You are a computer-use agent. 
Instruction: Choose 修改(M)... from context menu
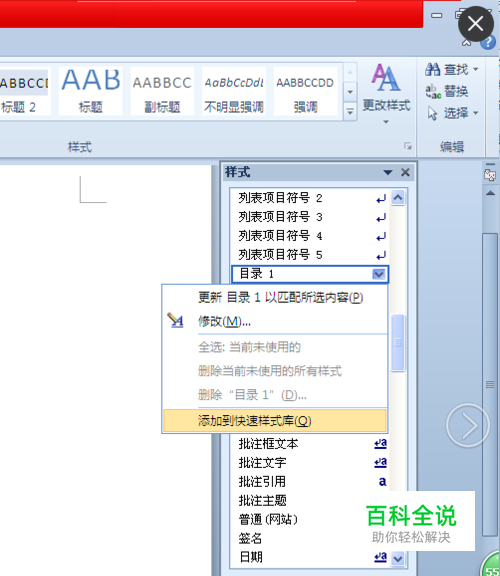click(275, 321)
